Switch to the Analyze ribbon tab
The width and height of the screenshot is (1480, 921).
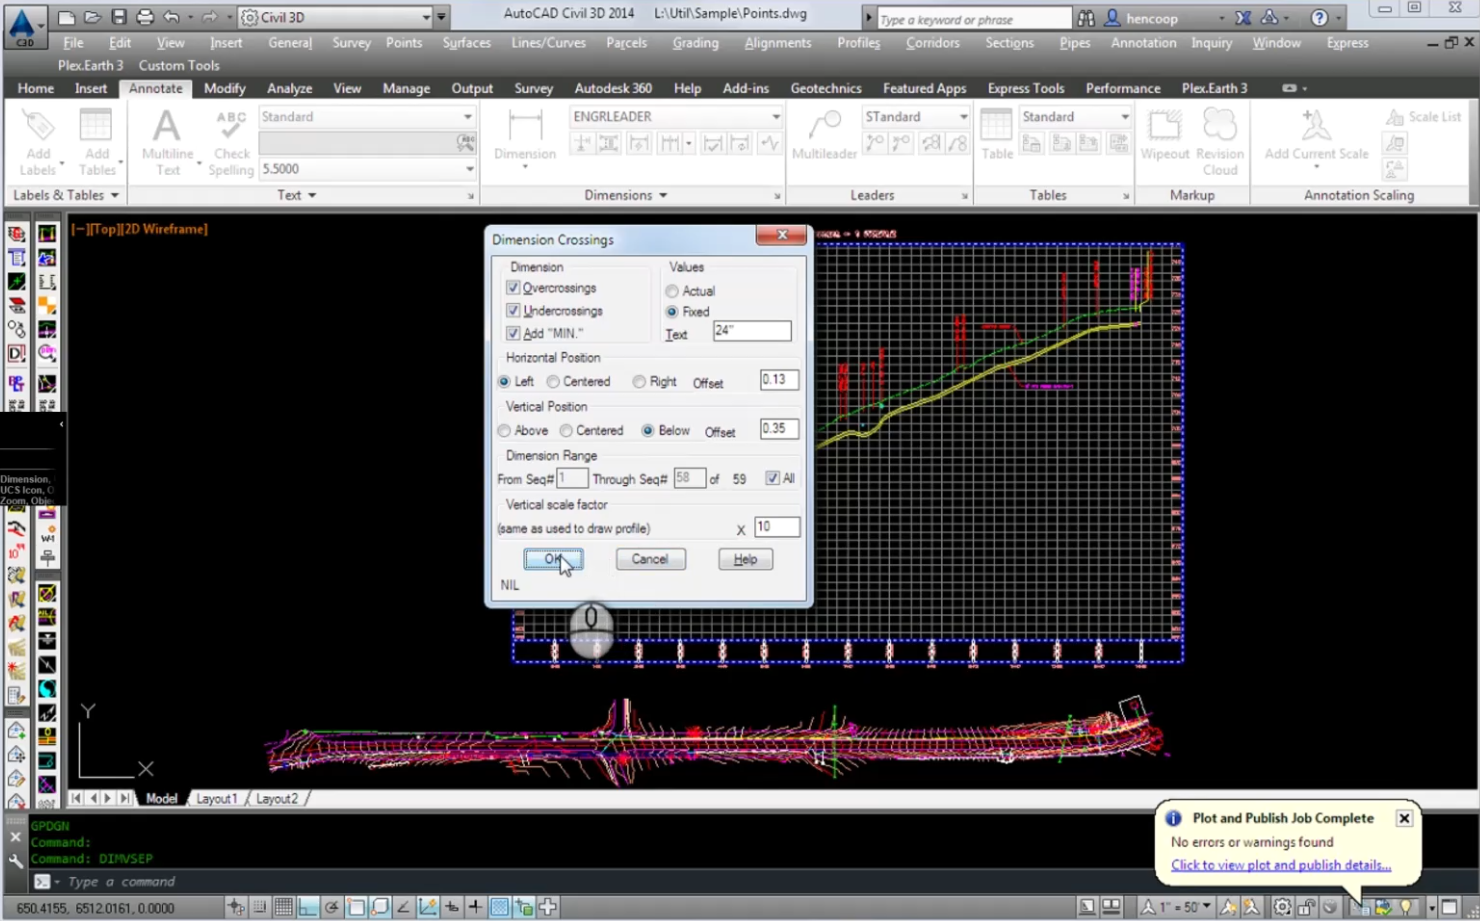(x=289, y=88)
